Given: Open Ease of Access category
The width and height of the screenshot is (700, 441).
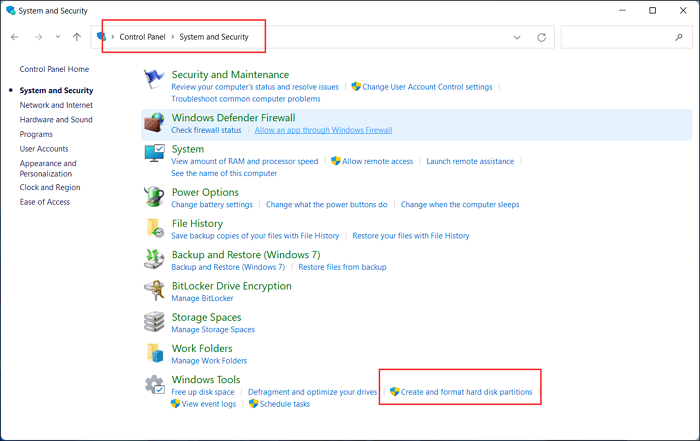Looking at the screenshot, I should pos(45,202).
